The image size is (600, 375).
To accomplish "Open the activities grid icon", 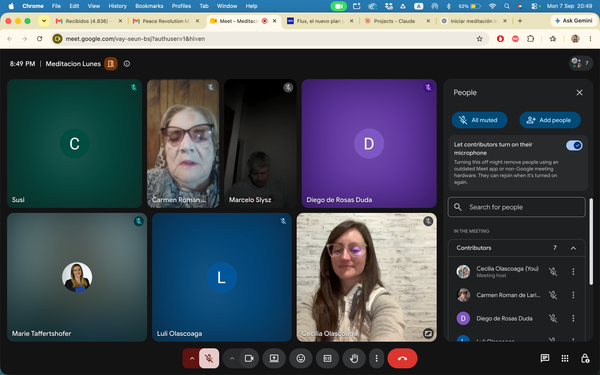I will pyautogui.click(x=565, y=358).
